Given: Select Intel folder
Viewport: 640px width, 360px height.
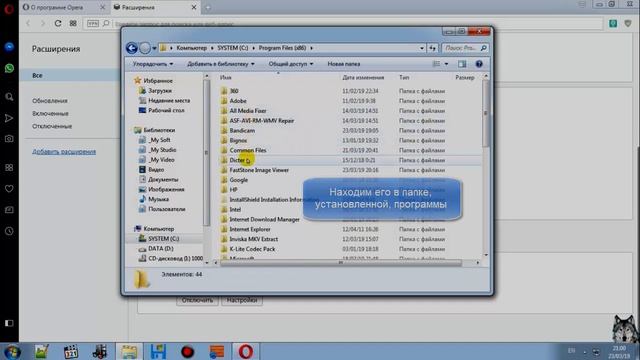Looking at the screenshot, I should point(235,209).
